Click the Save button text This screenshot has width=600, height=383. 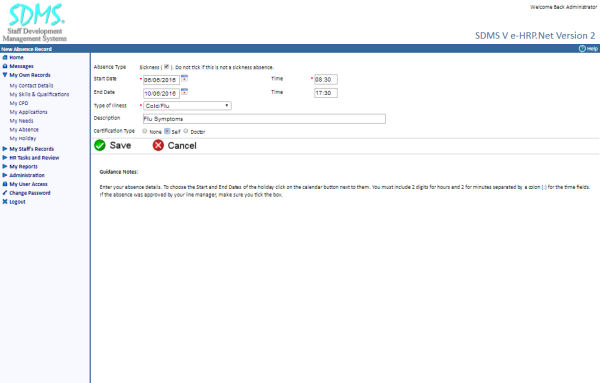121,145
